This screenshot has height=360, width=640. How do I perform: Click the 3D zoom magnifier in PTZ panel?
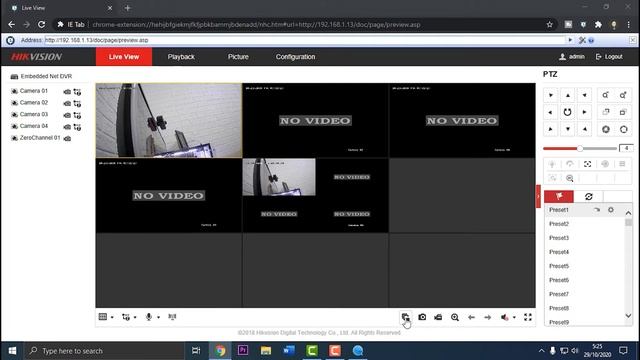(570, 178)
